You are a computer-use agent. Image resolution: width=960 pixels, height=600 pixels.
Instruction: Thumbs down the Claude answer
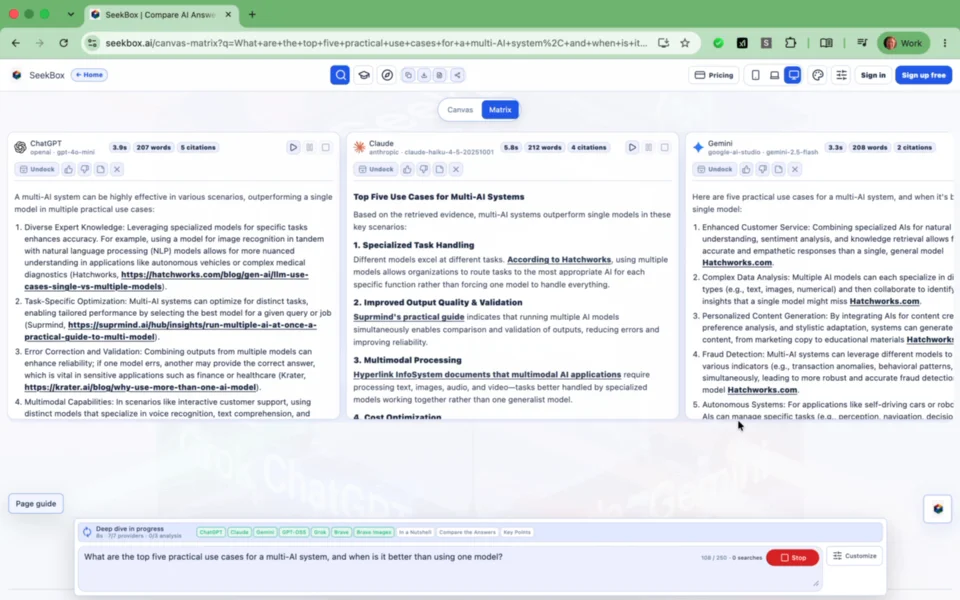coord(423,169)
